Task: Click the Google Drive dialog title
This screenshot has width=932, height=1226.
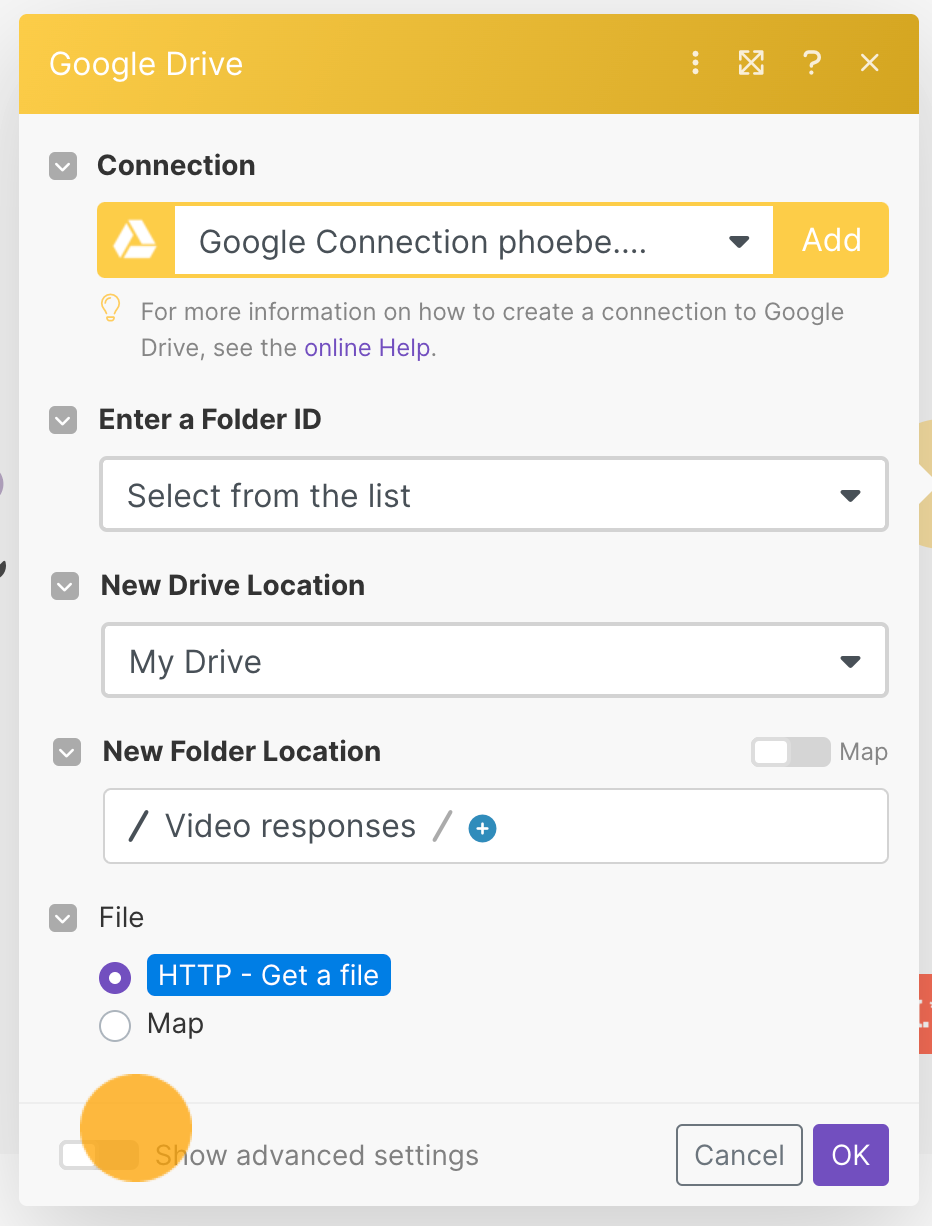Action: coord(146,64)
